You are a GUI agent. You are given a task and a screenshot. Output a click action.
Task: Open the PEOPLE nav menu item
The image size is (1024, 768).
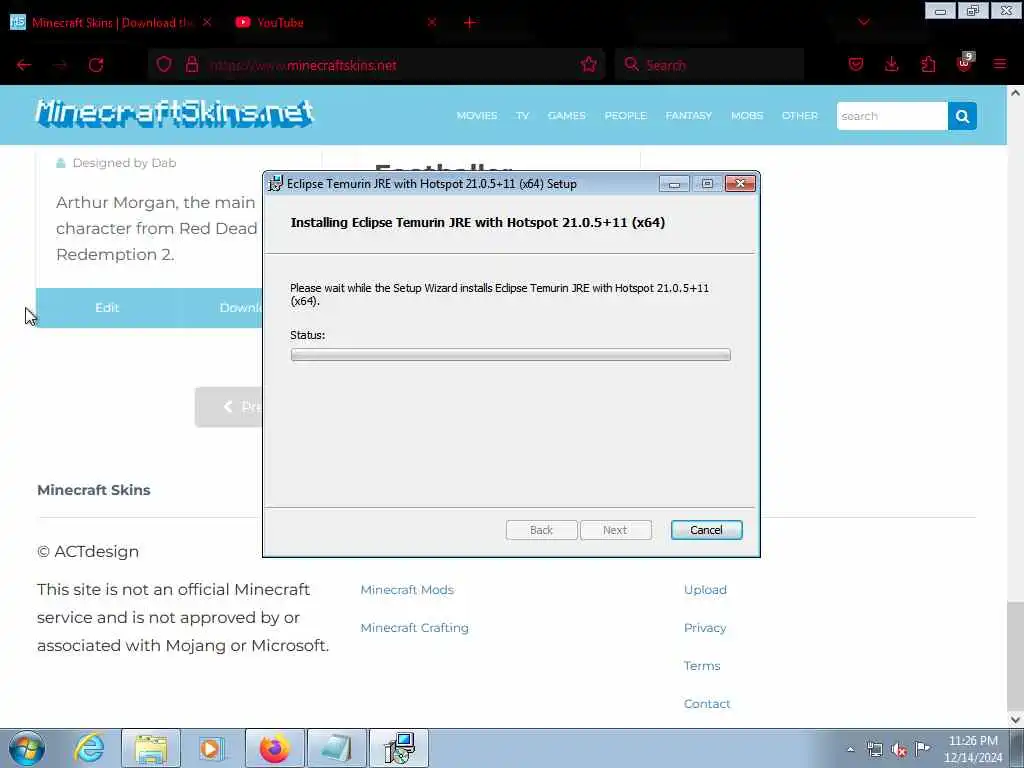point(626,116)
